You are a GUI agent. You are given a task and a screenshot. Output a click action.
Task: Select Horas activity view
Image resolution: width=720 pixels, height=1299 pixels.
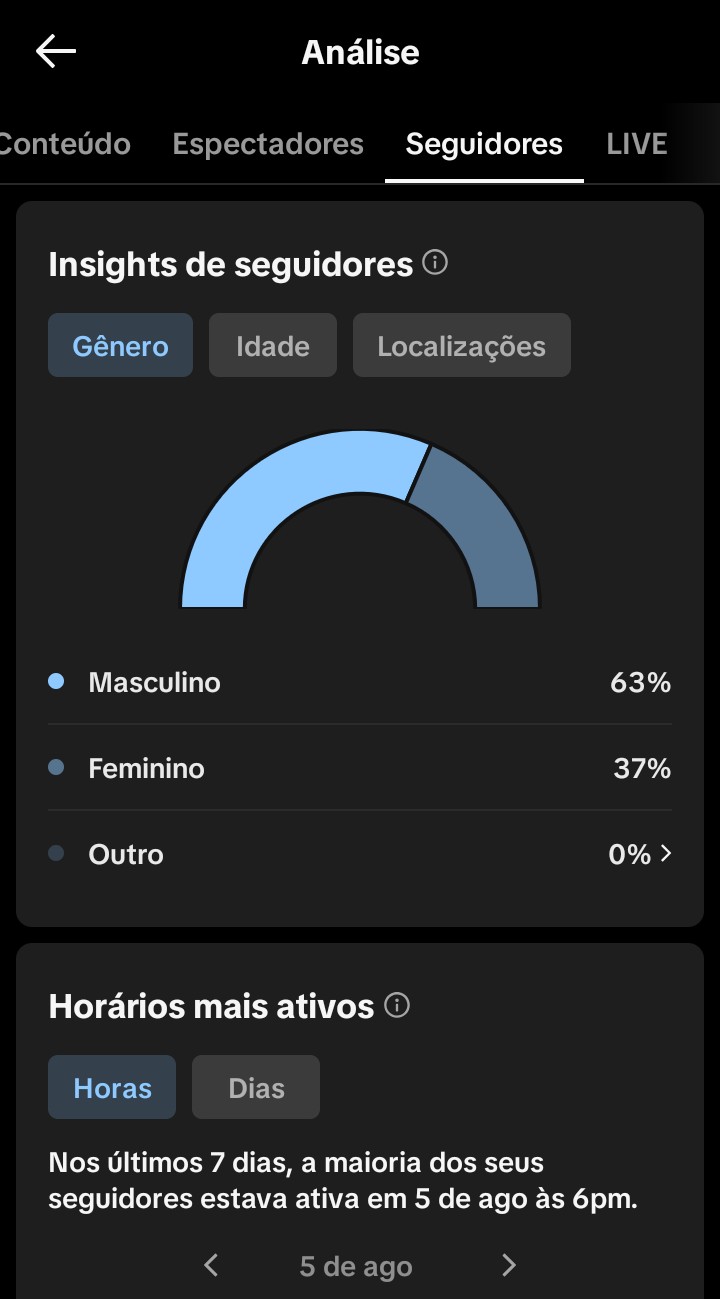[112, 1088]
